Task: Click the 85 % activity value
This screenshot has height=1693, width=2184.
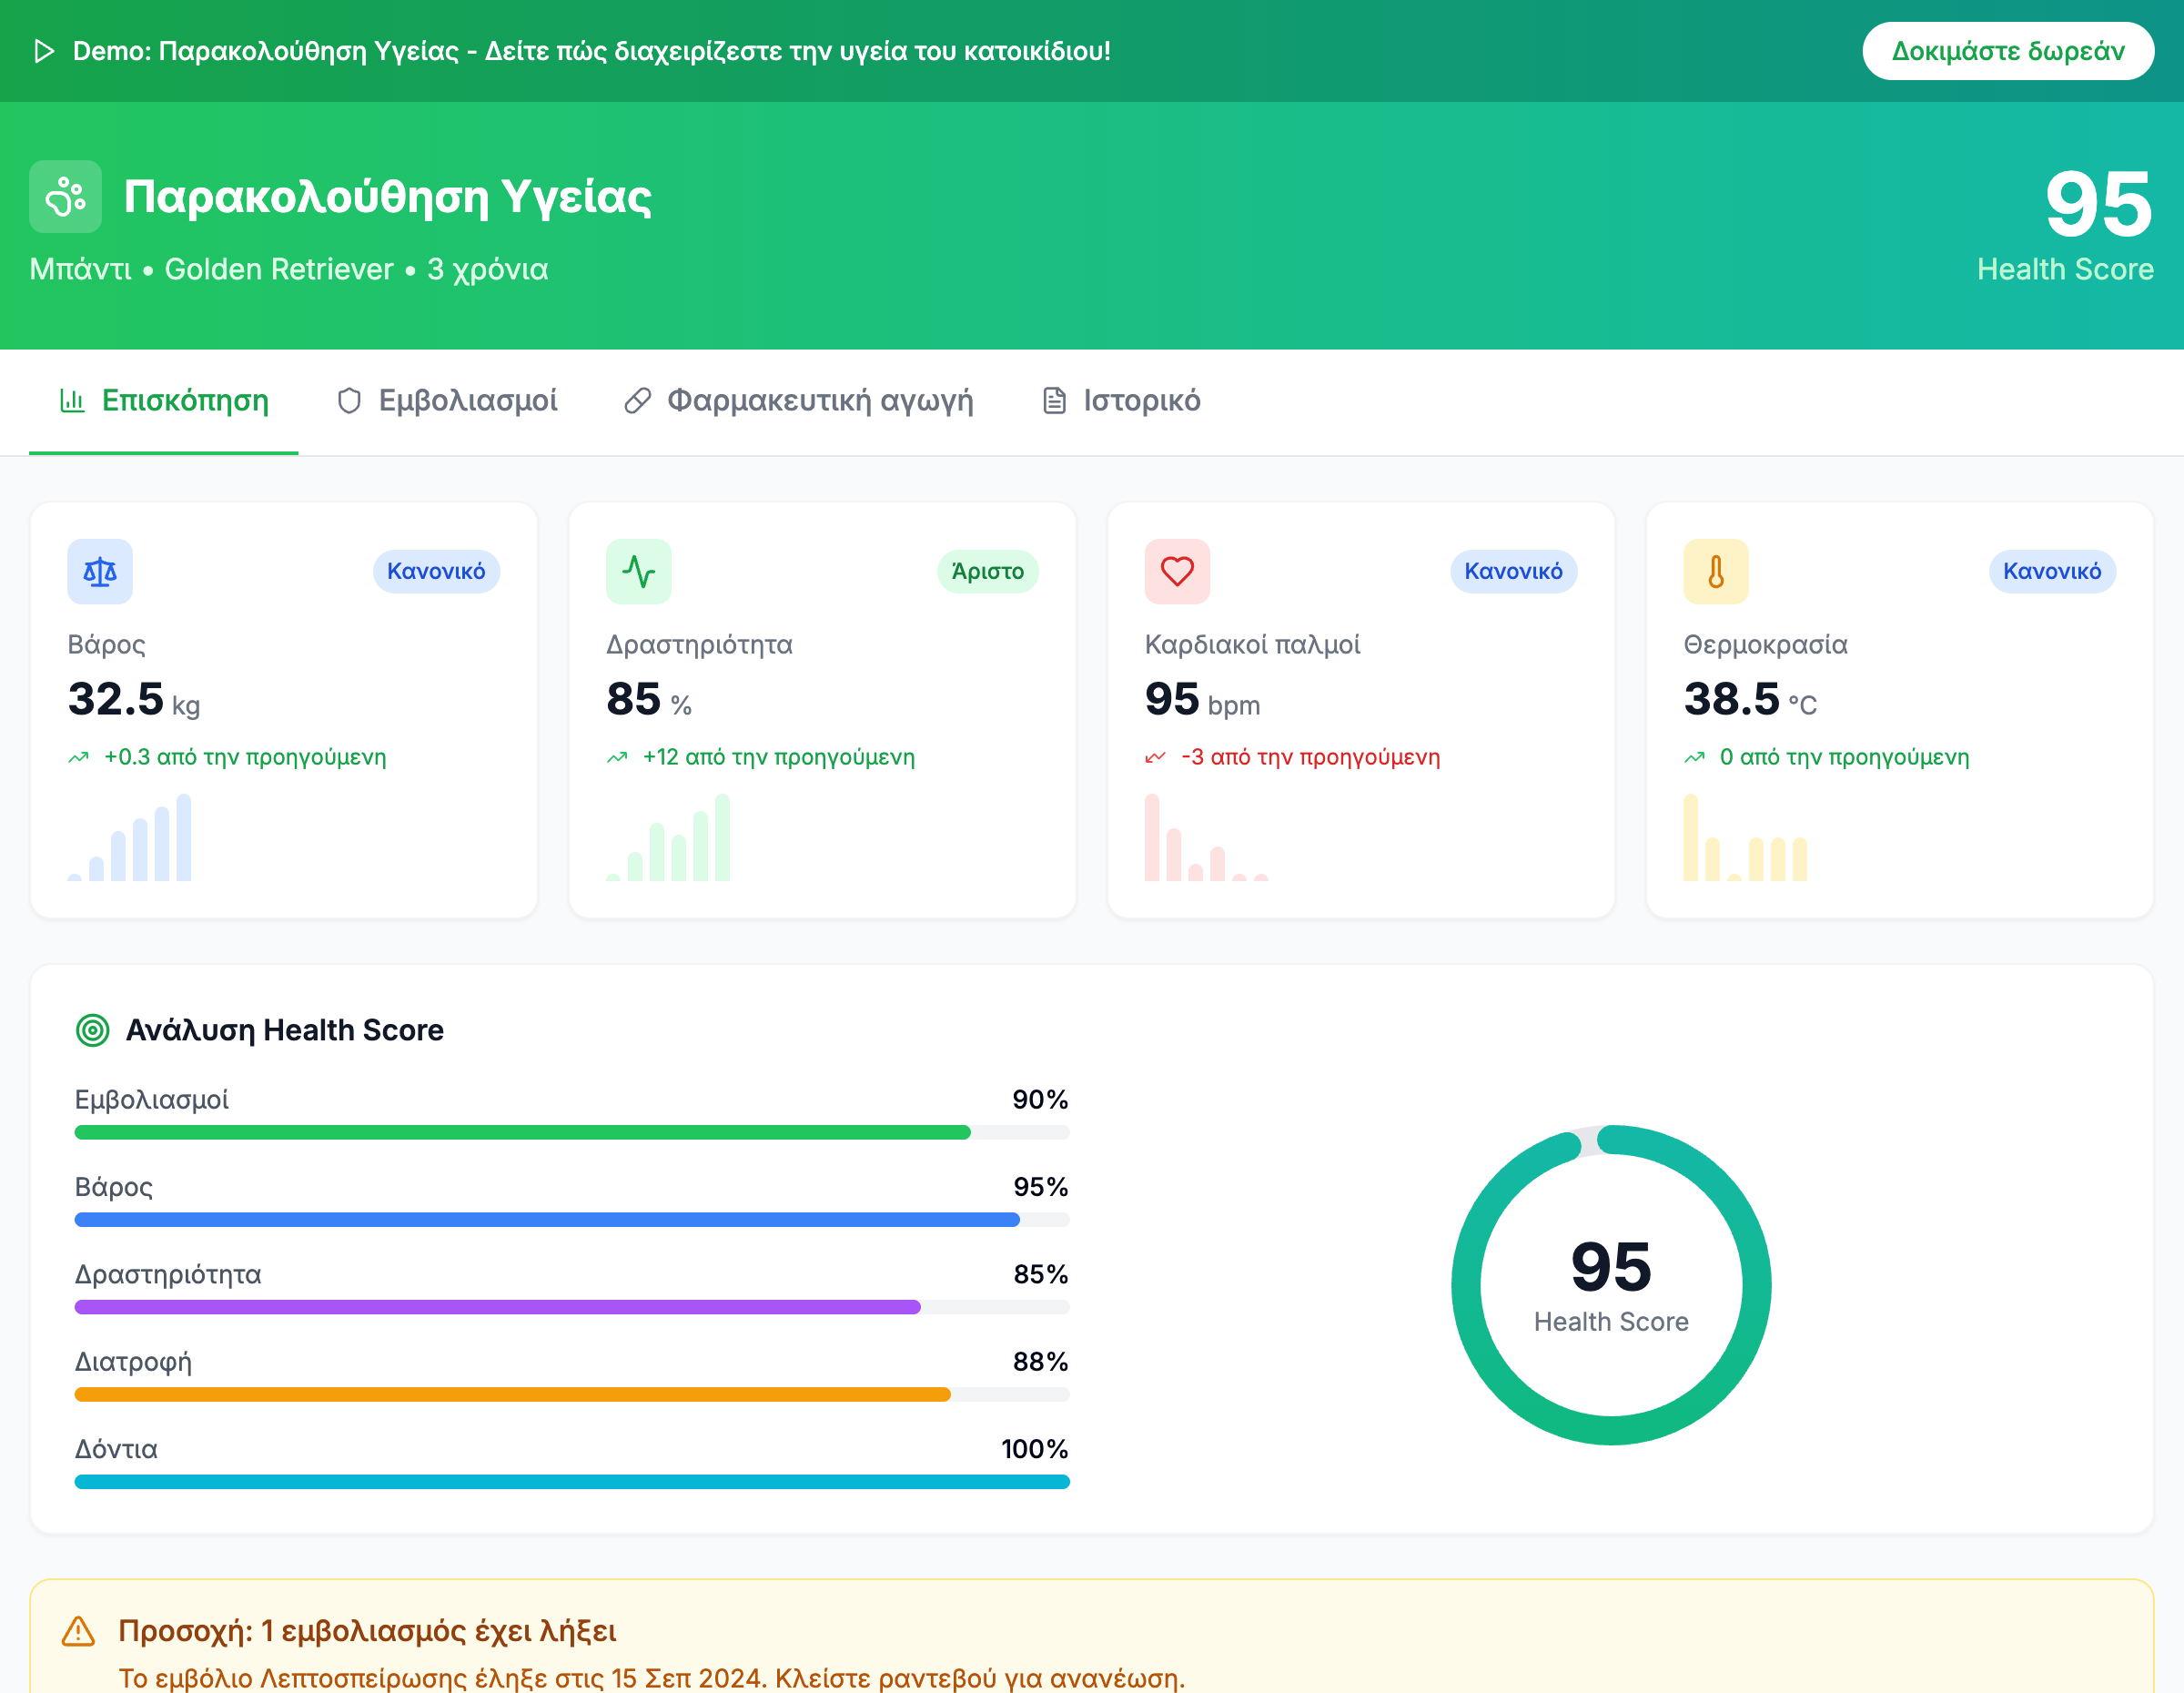Action: pos(649,699)
